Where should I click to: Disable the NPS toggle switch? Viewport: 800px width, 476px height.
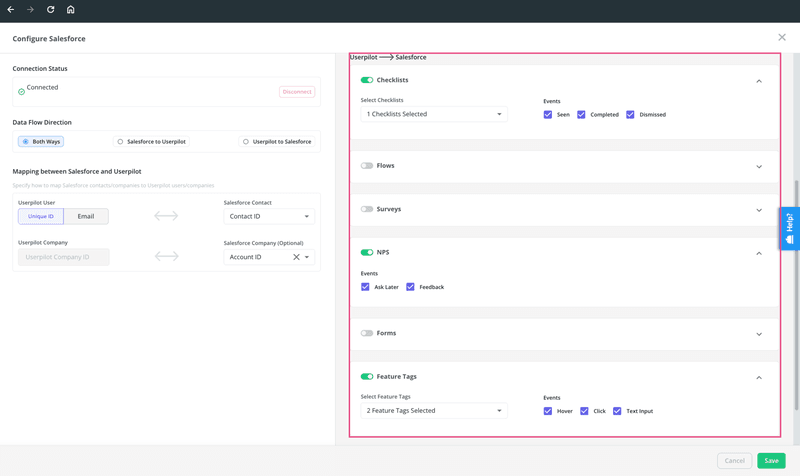[x=367, y=253]
